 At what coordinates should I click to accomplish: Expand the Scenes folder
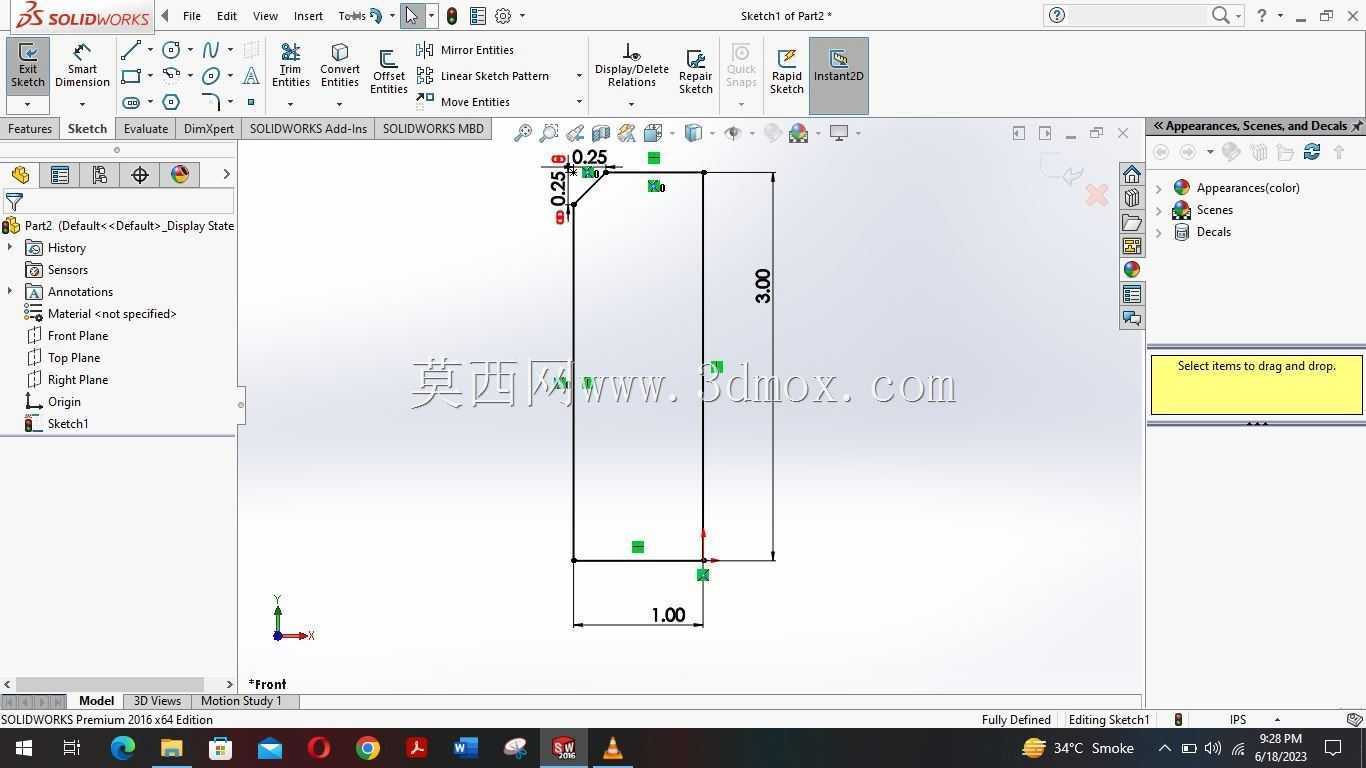pyautogui.click(x=1159, y=210)
